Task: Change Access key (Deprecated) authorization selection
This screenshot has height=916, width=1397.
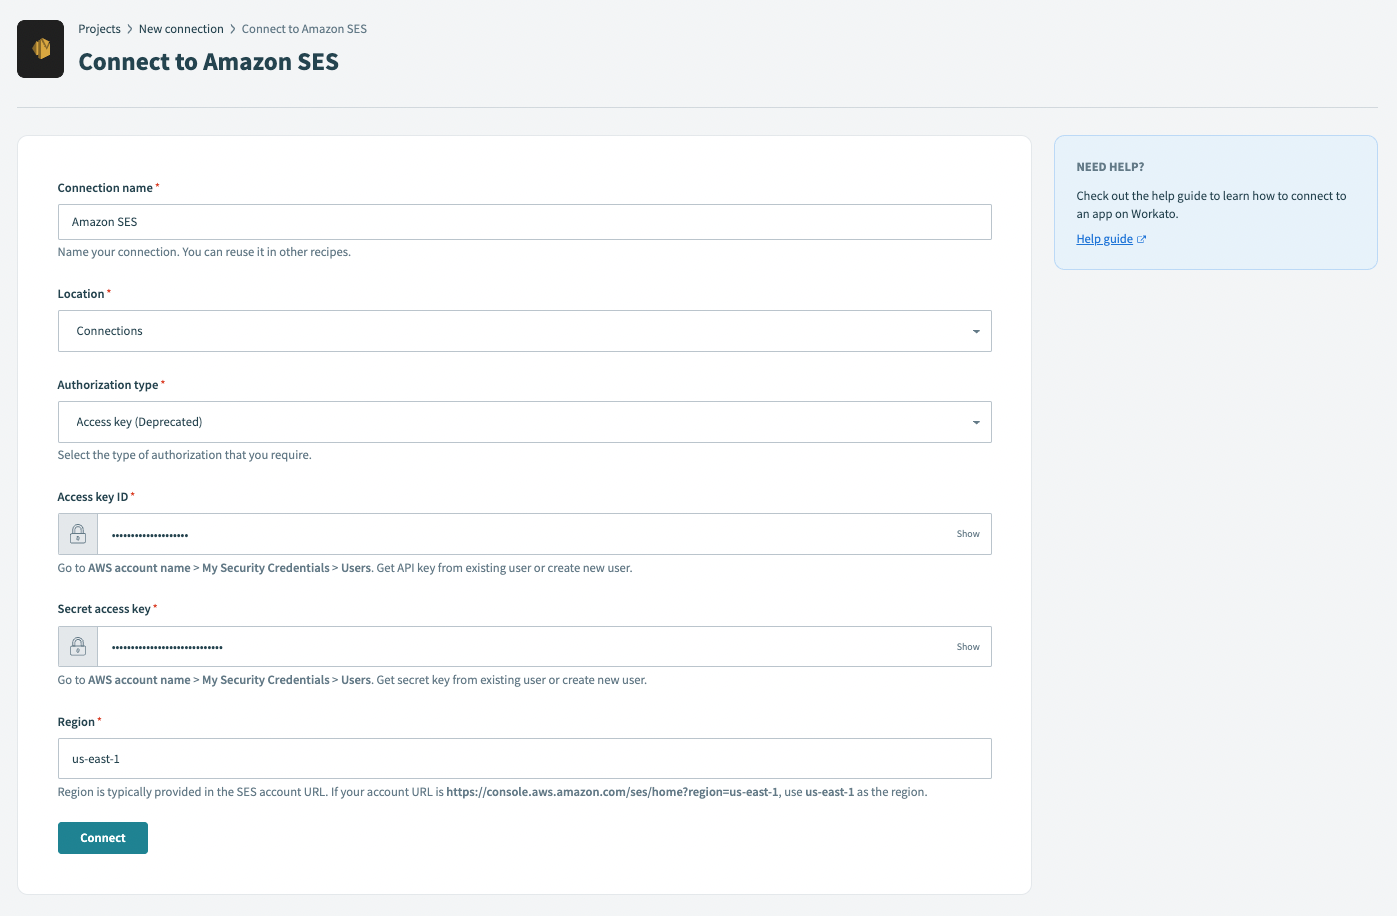Action: 524,421
